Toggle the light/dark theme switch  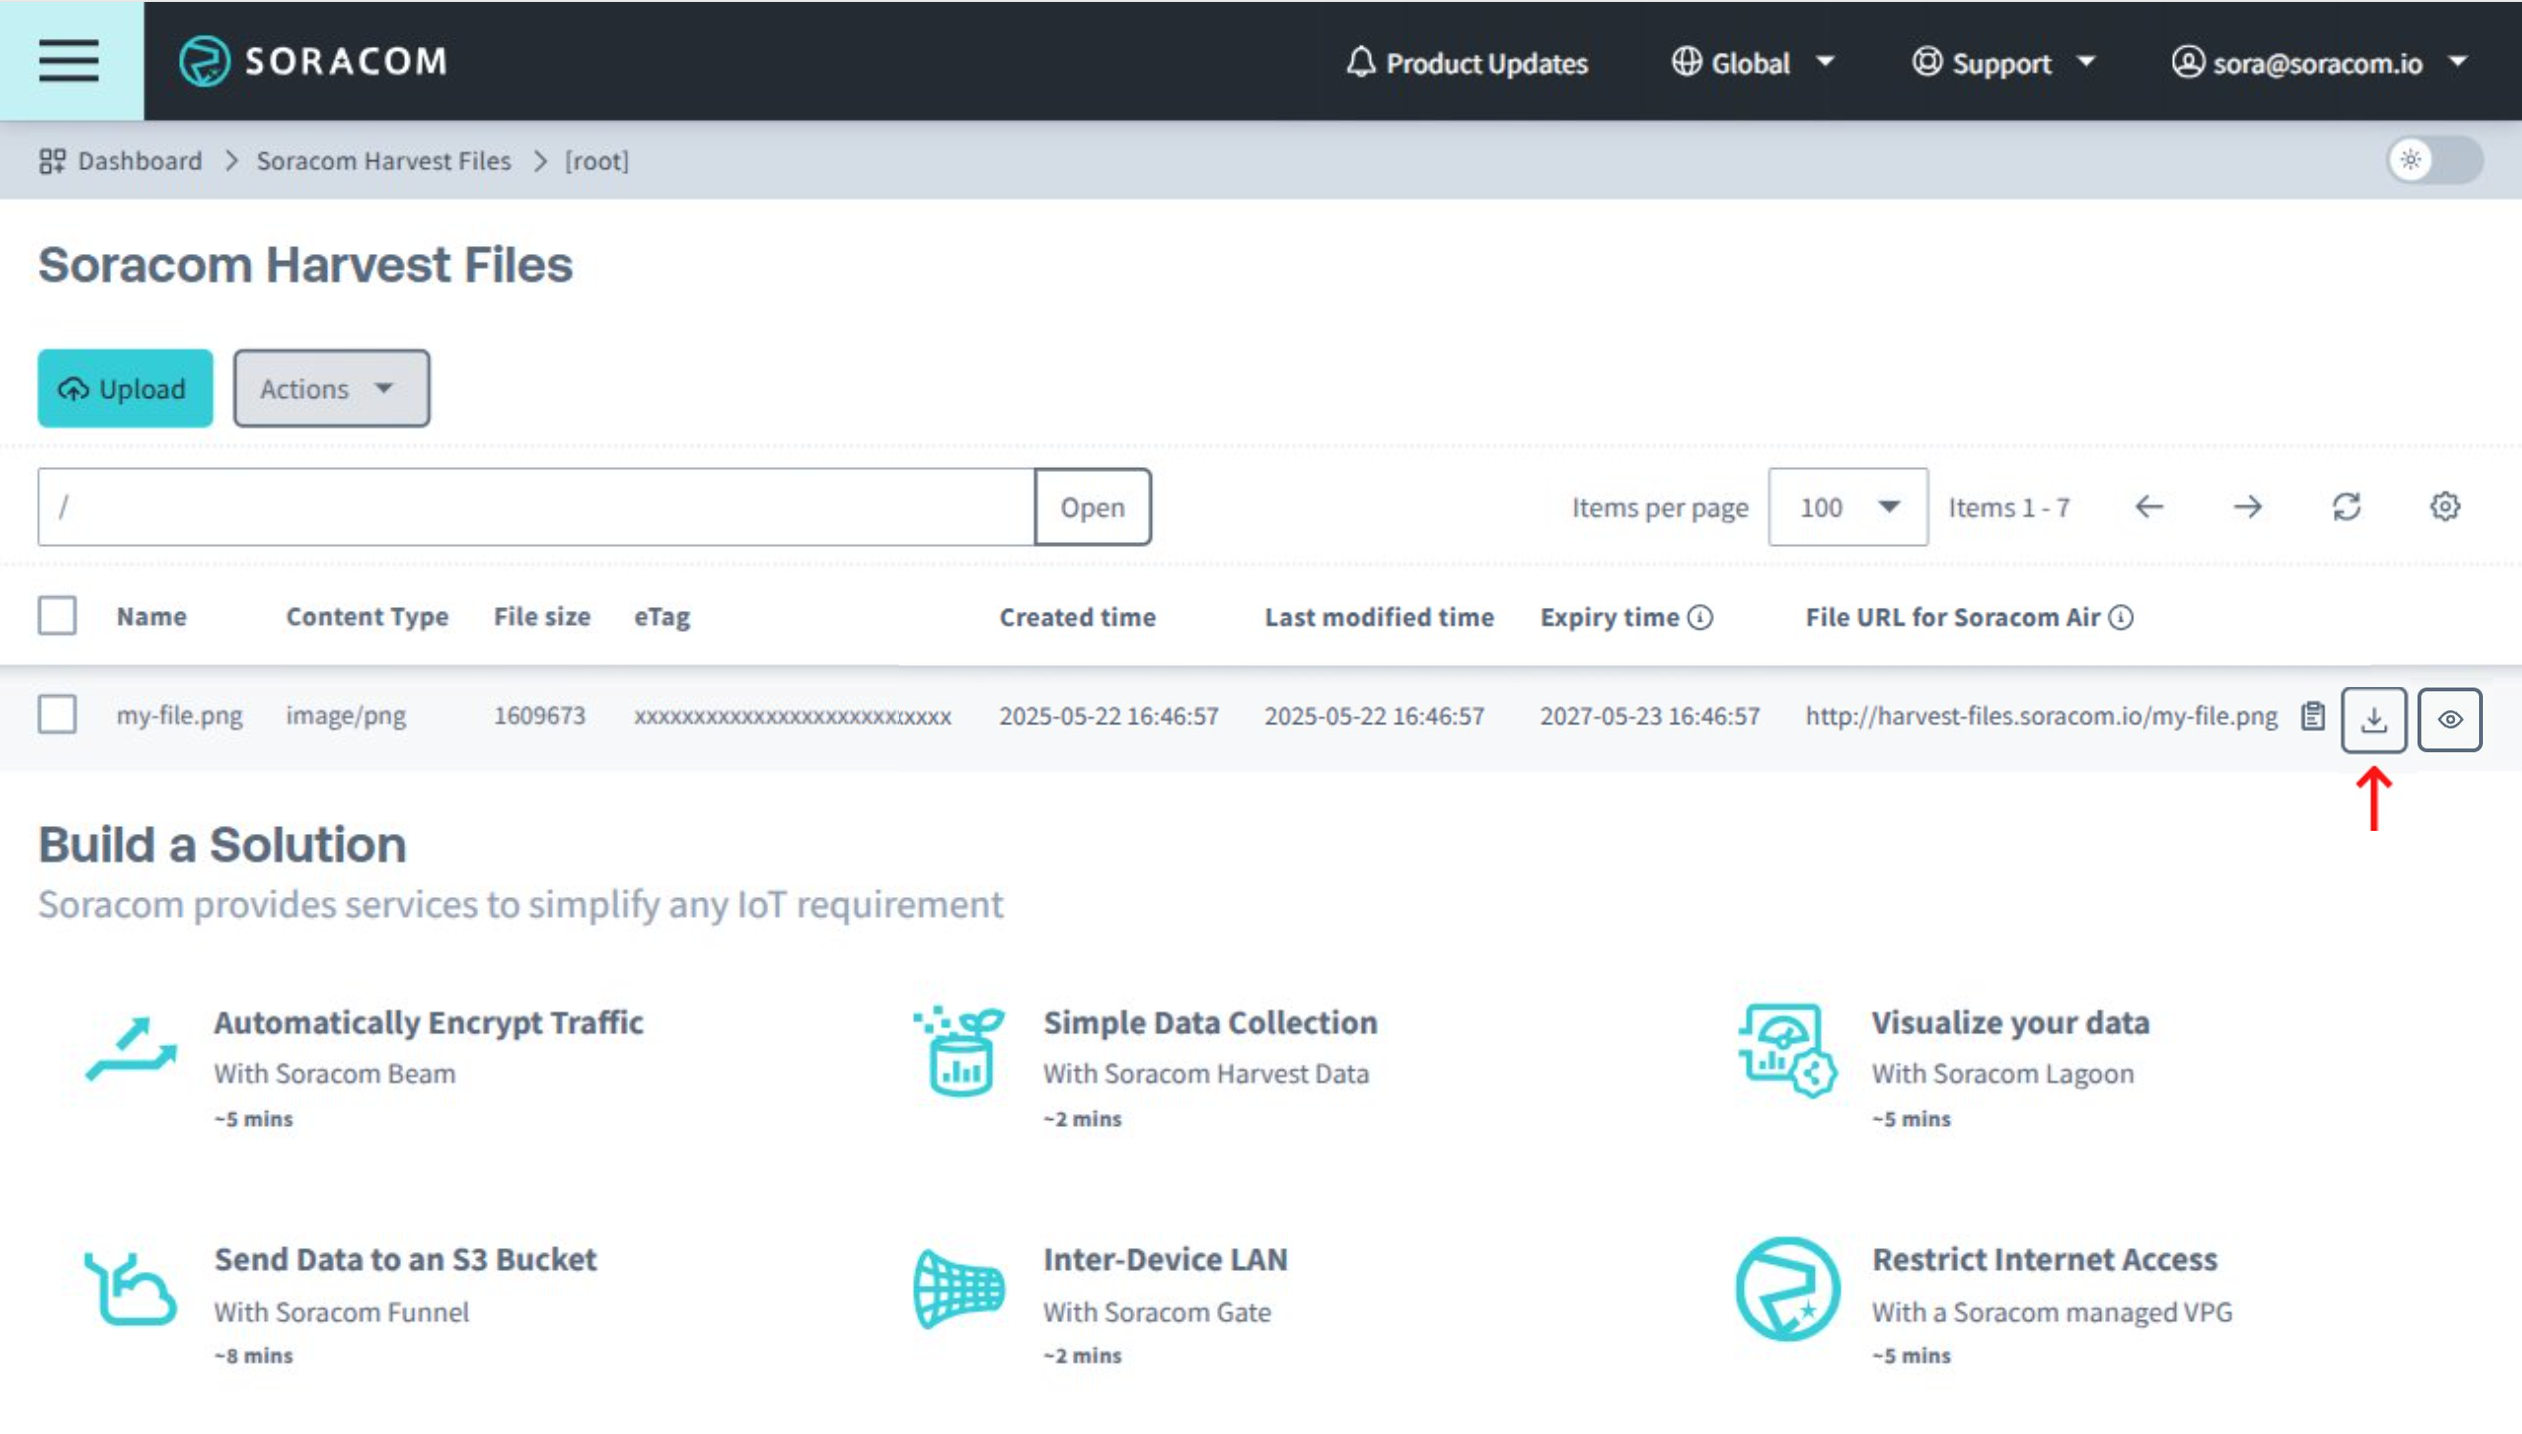pyautogui.click(x=2433, y=160)
